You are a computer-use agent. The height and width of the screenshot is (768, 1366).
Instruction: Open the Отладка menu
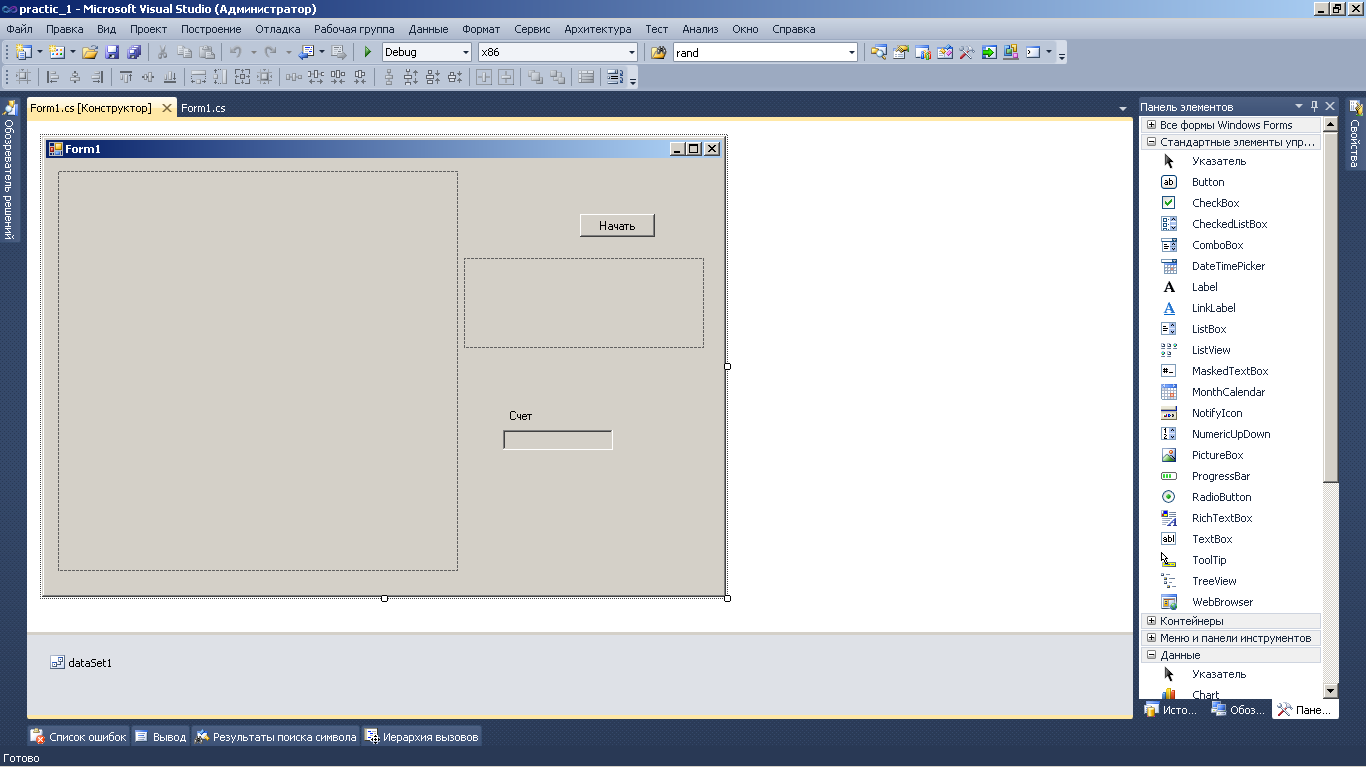277,29
